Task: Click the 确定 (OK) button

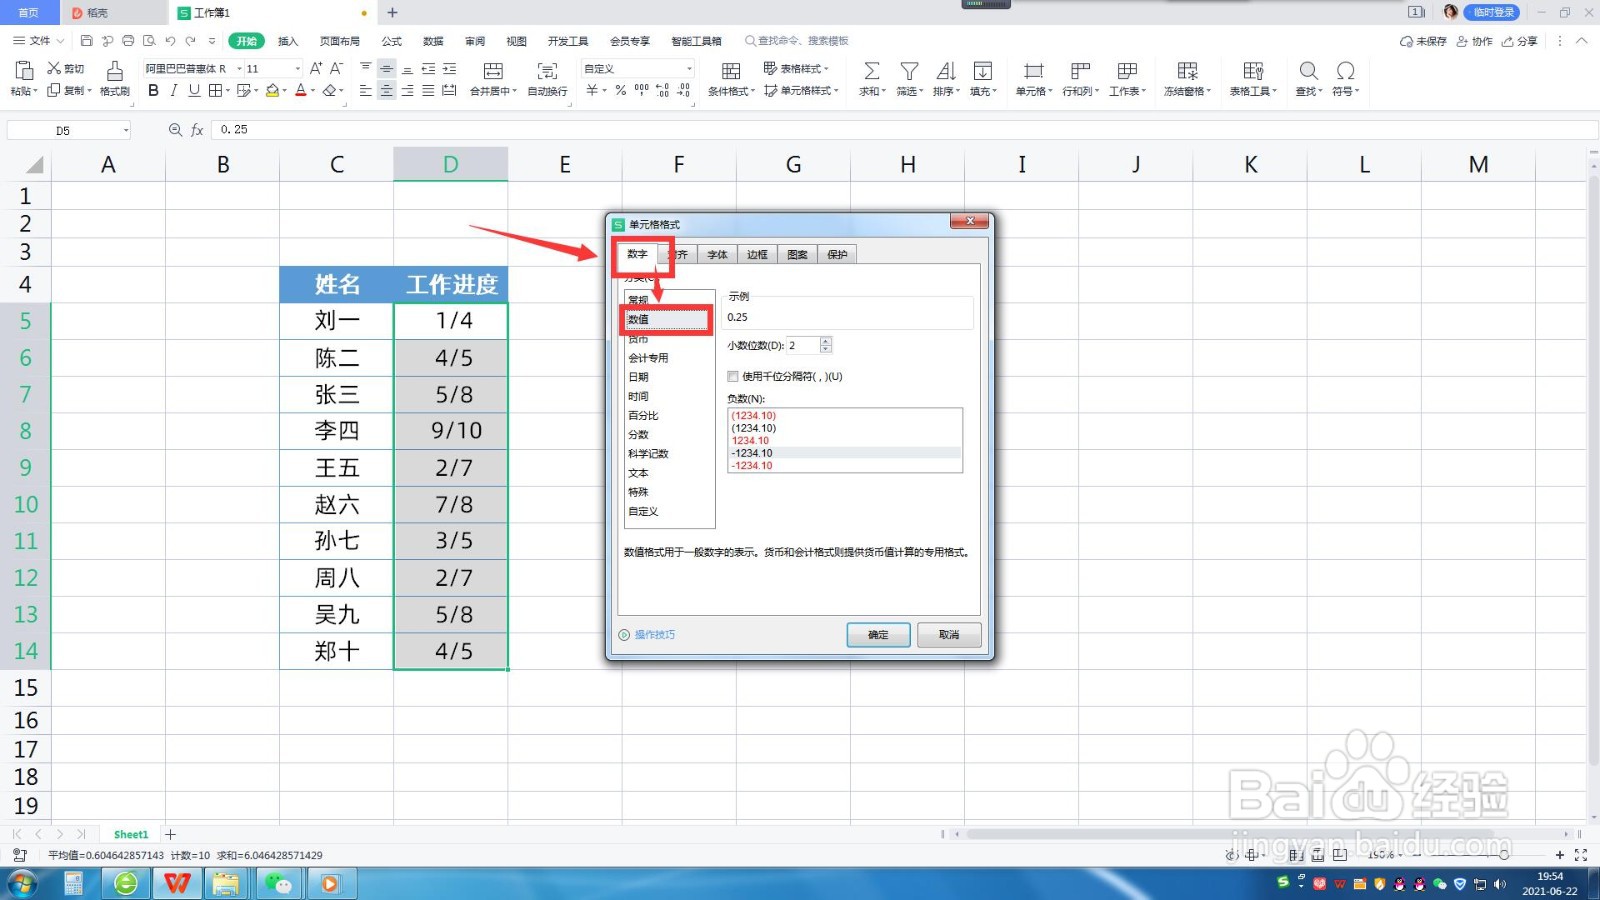Action: click(878, 635)
